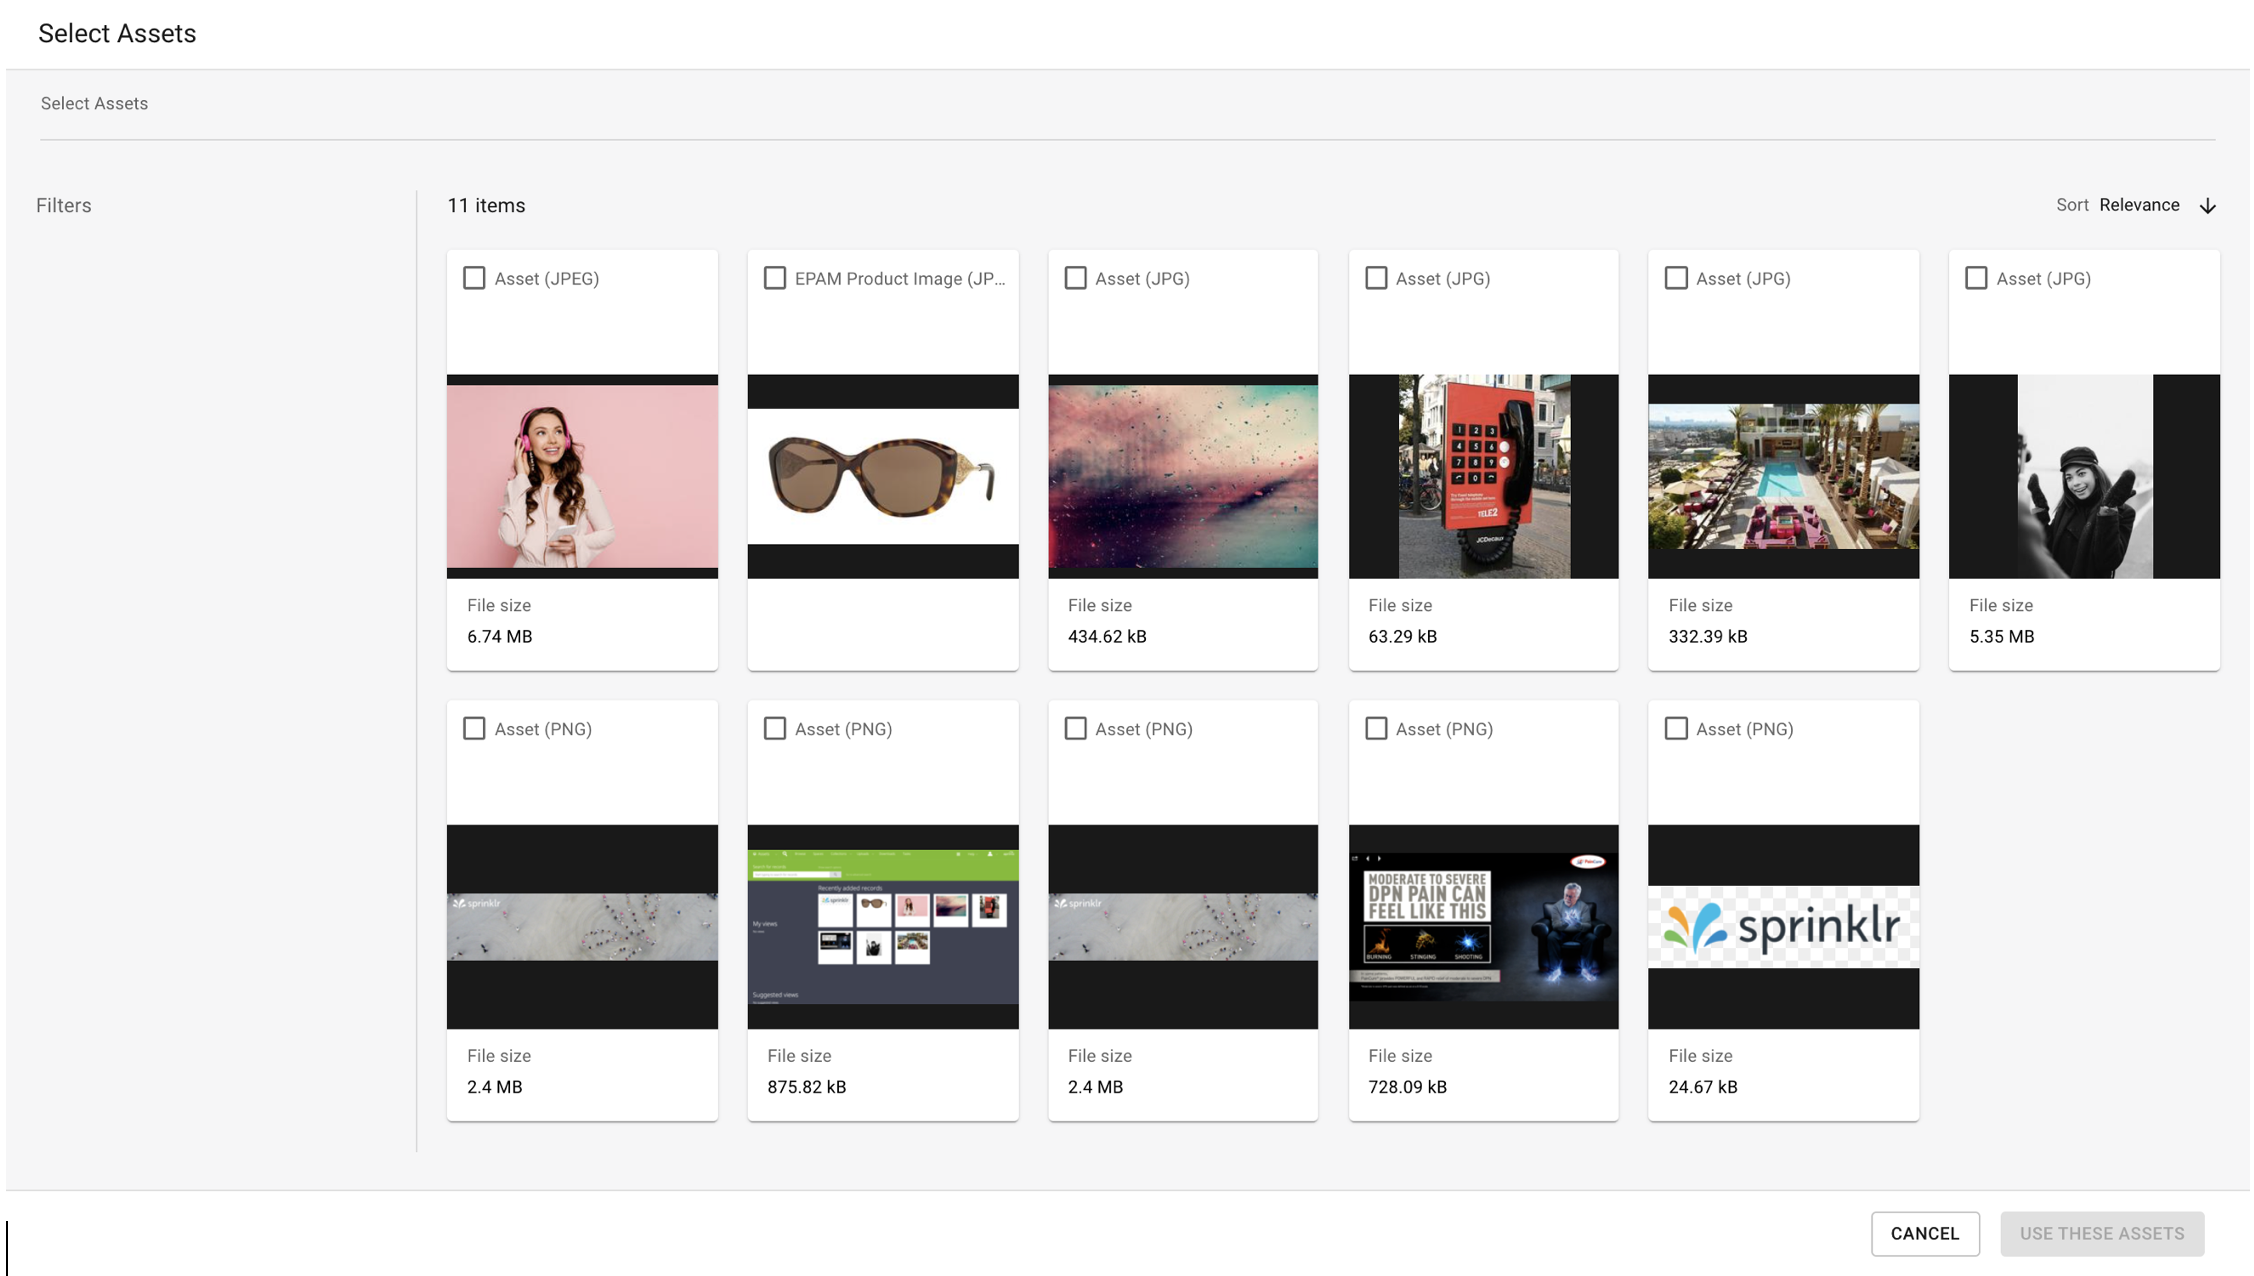Image resolution: width=2254 pixels, height=1276 pixels.
Task: Open the Sort Relevance dropdown
Action: pos(2138,205)
